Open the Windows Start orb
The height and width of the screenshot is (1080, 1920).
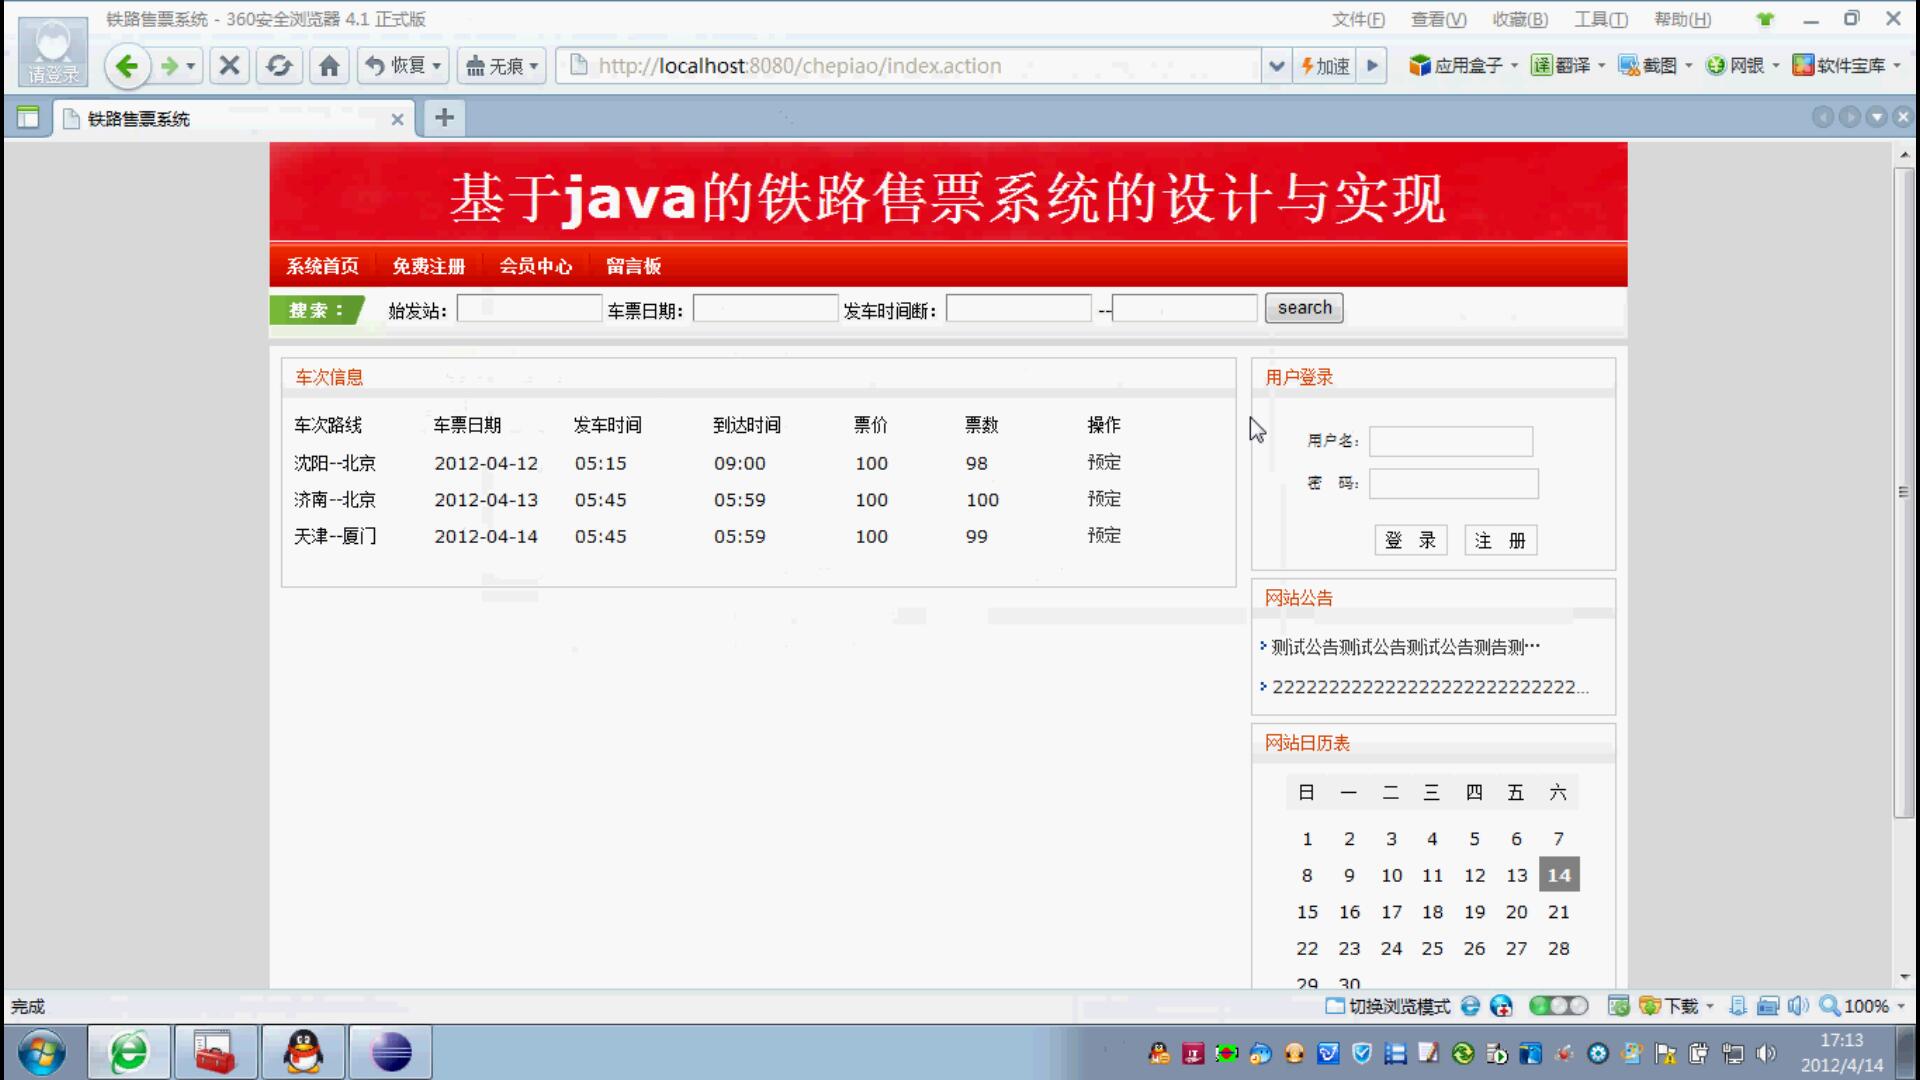(x=41, y=1052)
